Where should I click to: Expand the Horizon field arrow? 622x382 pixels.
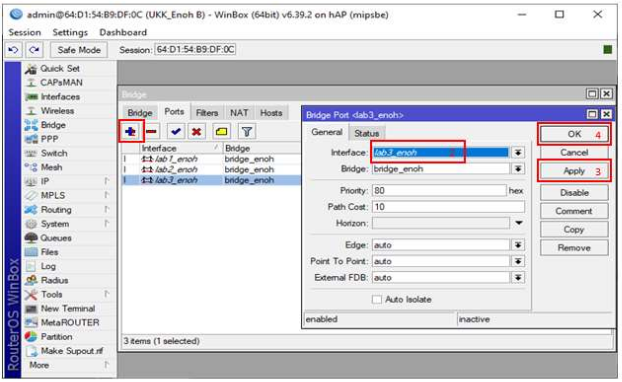(x=518, y=223)
